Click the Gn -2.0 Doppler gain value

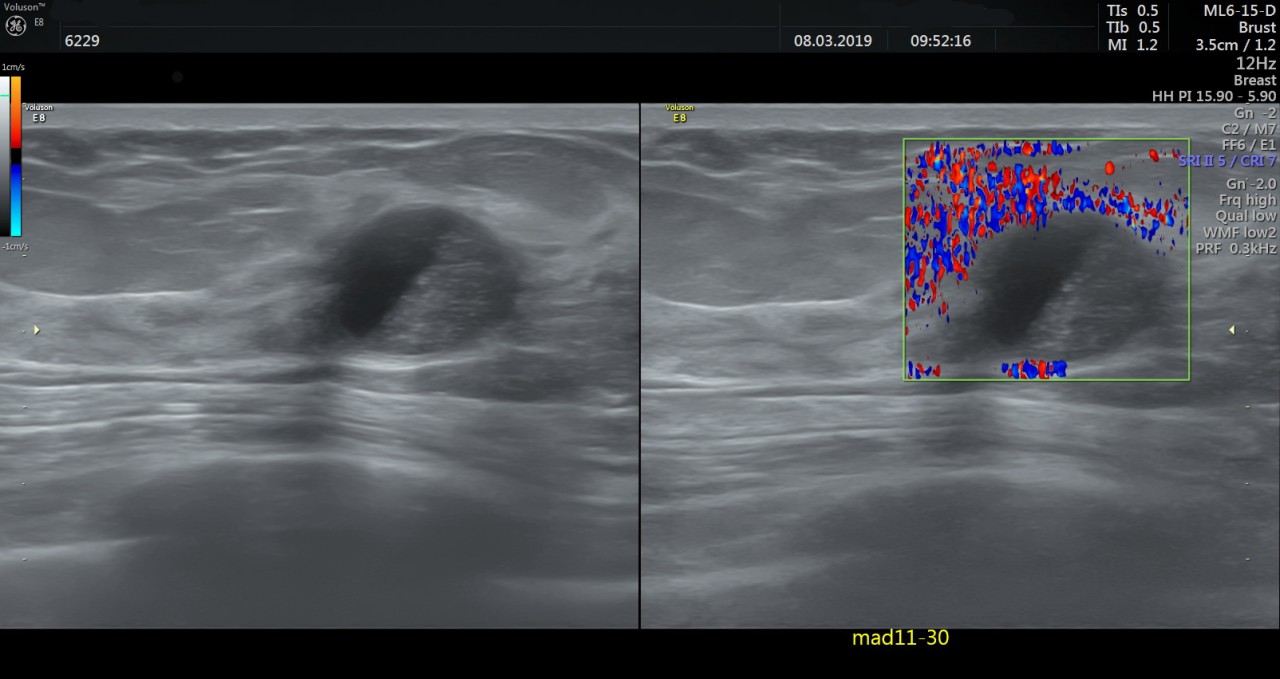pyautogui.click(x=1251, y=184)
